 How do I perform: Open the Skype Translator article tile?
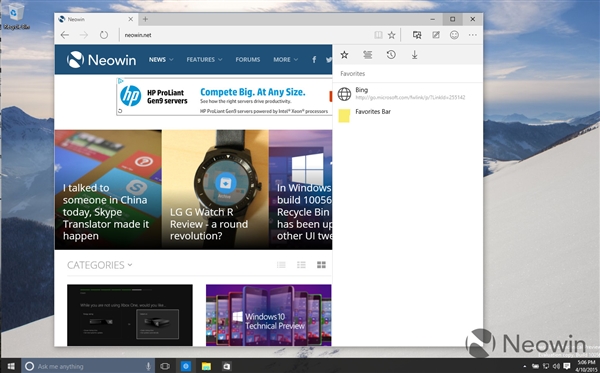point(108,190)
